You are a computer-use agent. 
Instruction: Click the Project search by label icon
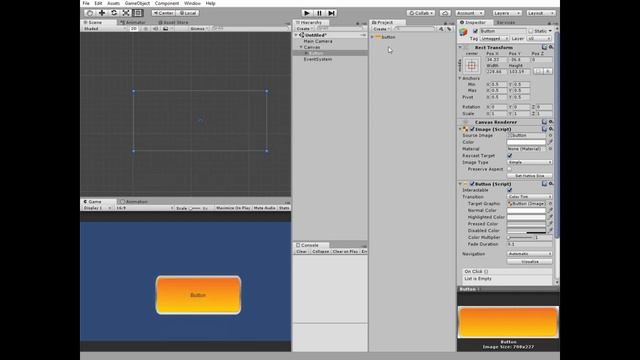click(449, 29)
